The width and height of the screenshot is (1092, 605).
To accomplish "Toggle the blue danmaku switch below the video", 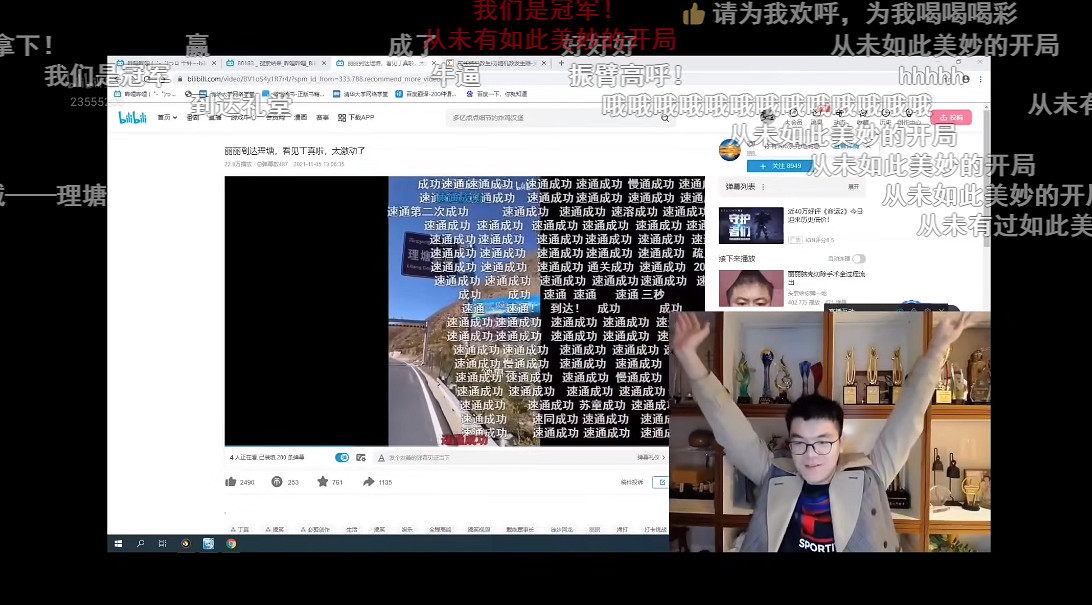I will tap(342, 457).
